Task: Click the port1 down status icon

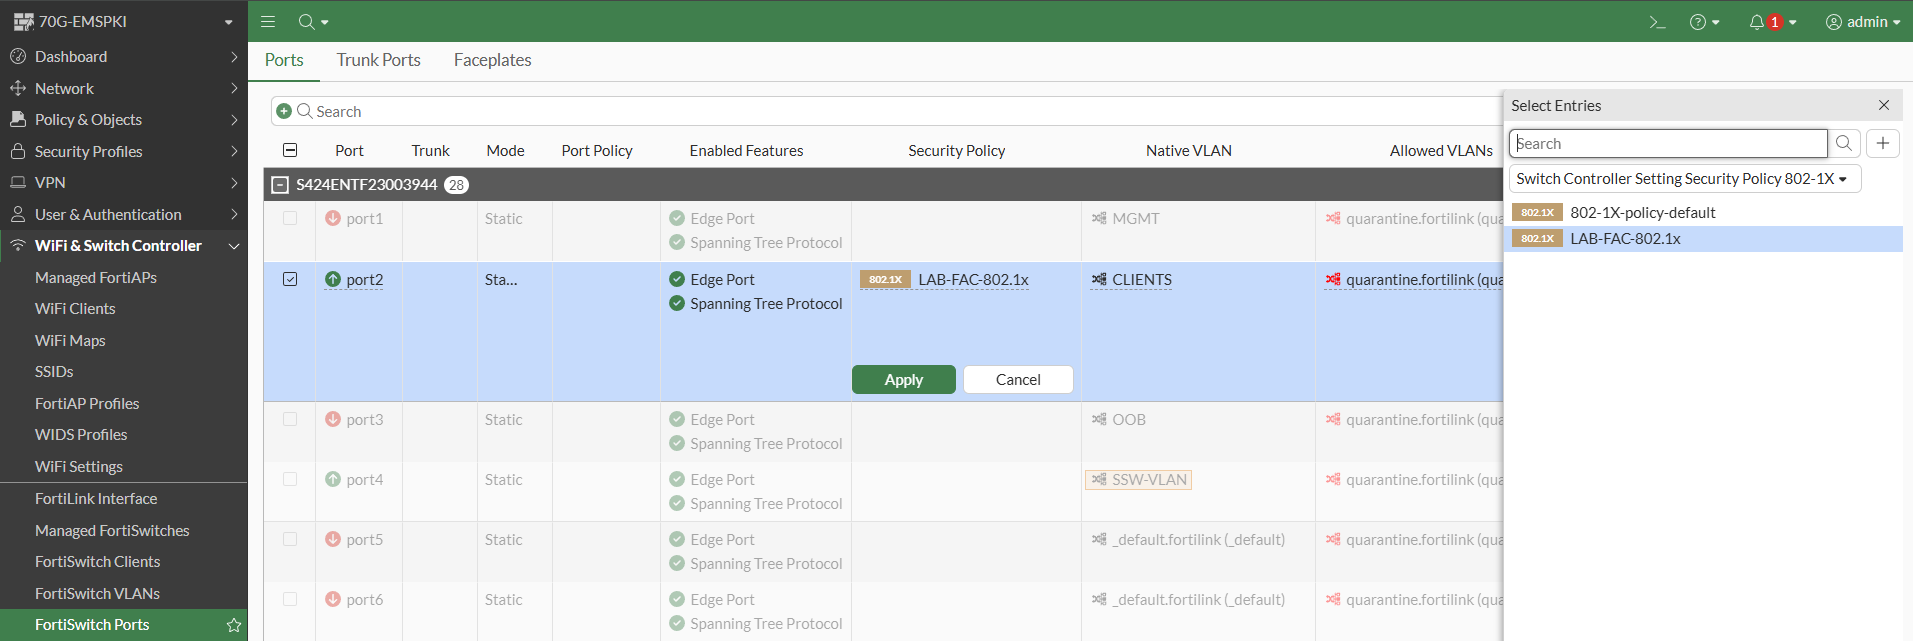Action: coord(333,218)
